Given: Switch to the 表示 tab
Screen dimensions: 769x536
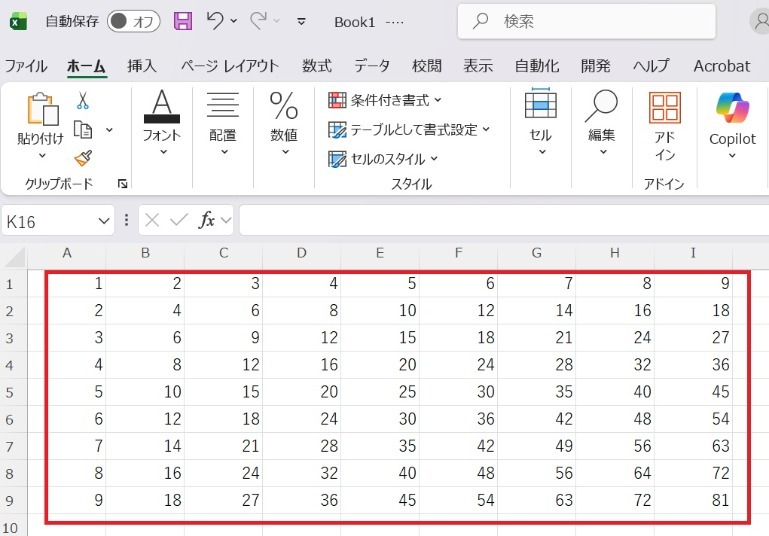Looking at the screenshot, I should [478, 66].
